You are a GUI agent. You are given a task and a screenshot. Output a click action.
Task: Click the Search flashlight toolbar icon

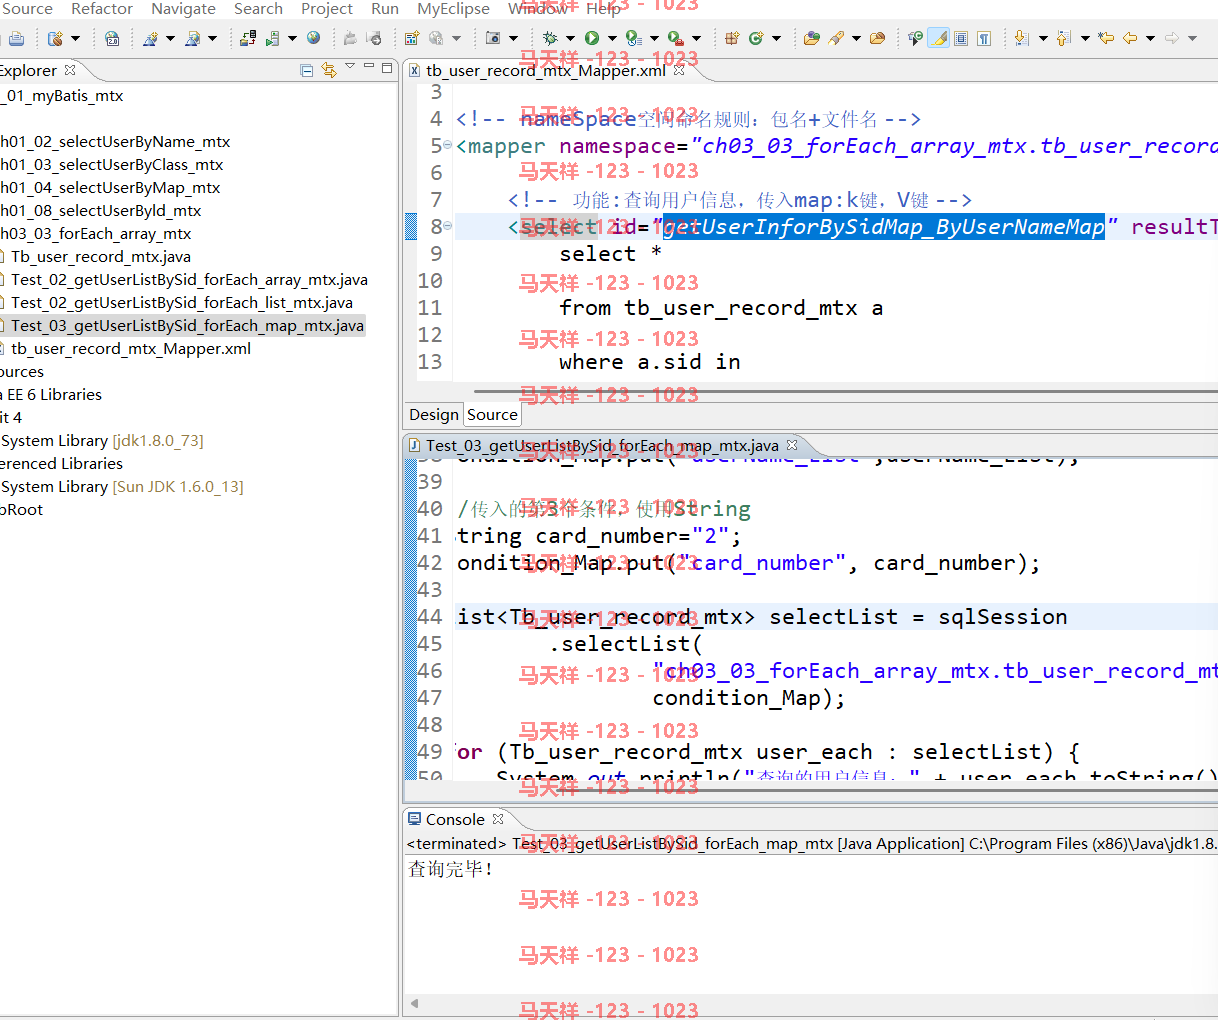pyautogui.click(x=836, y=38)
